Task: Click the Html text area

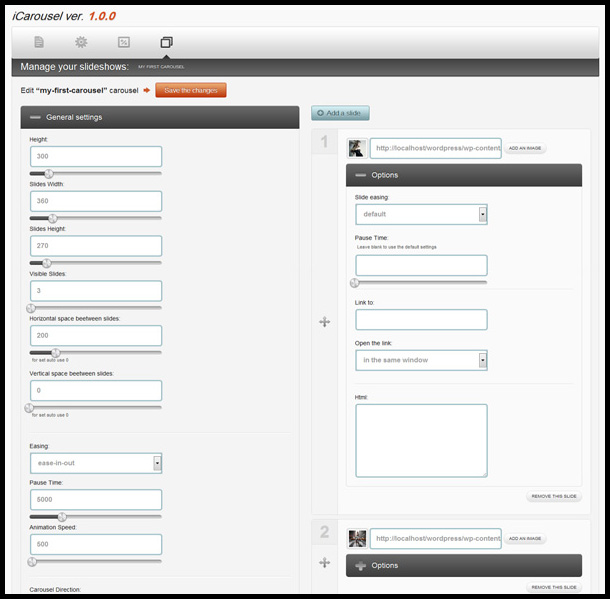Action: (x=421, y=441)
